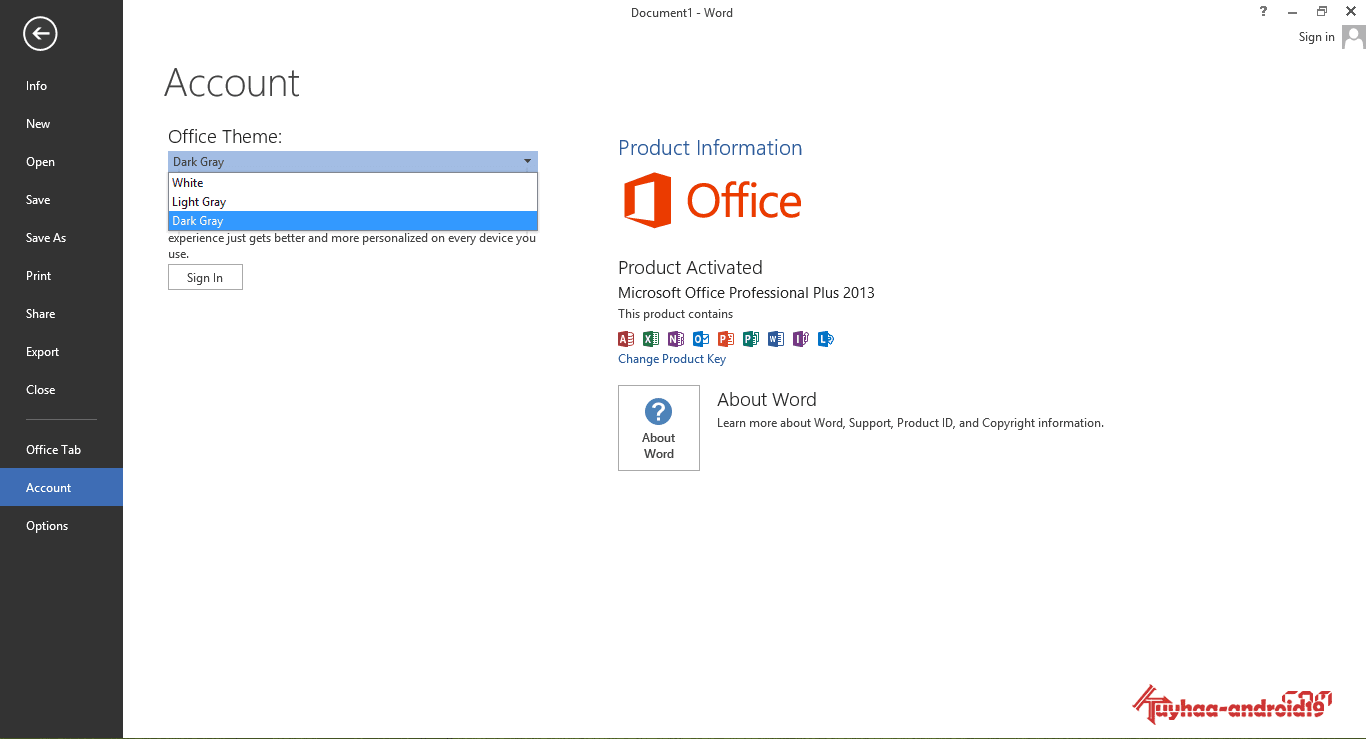Open the Info tab in sidebar

coord(61,86)
